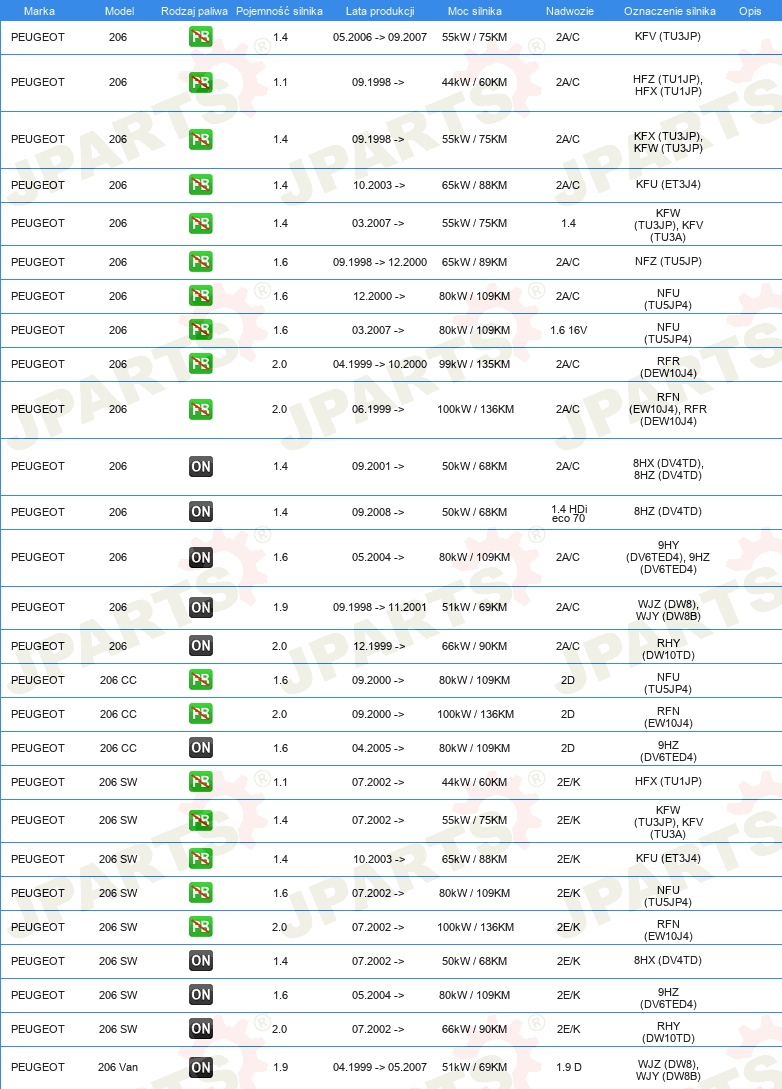This screenshot has height=1089, width=782.
Task: Click the petrol icon in the 206 CC 1.6 09.2000 row
Action: point(201,680)
